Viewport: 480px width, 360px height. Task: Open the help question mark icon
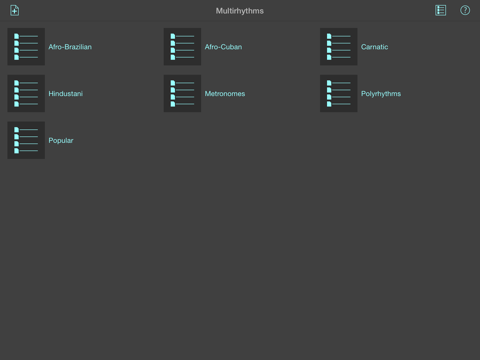pos(465,10)
